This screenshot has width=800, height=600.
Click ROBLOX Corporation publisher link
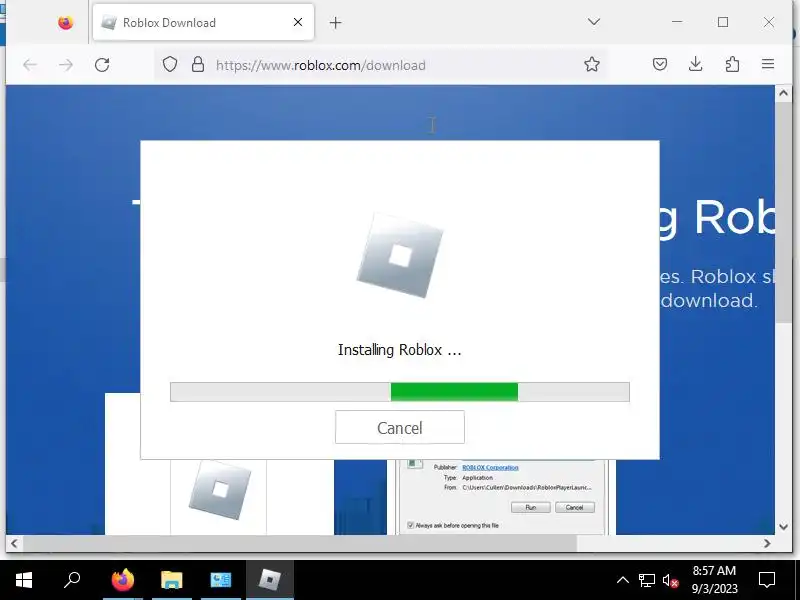click(x=490, y=467)
